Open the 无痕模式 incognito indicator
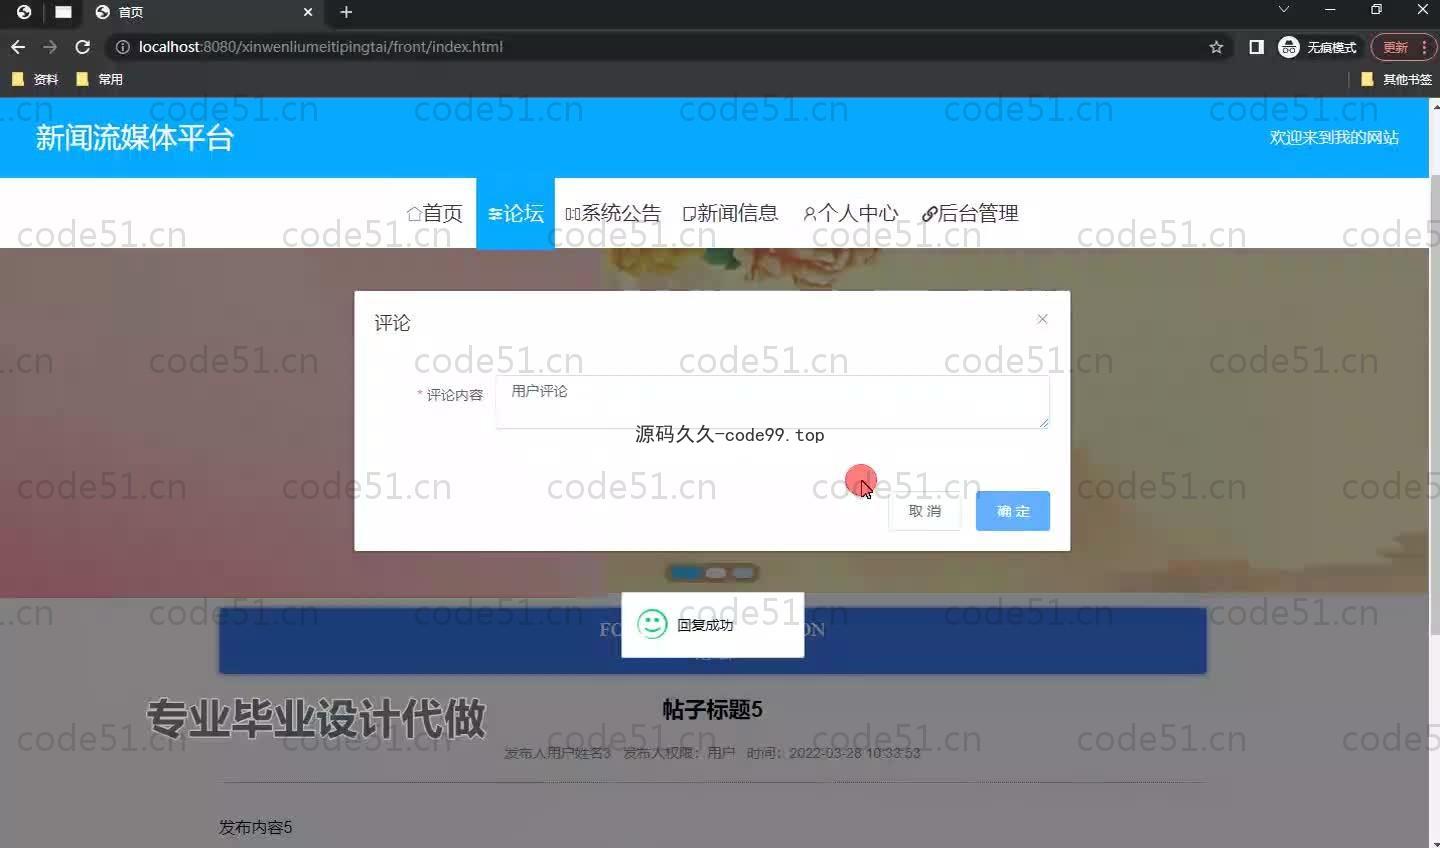Screen dimensions: 1440x848 pyautogui.click(x=1318, y=47)
